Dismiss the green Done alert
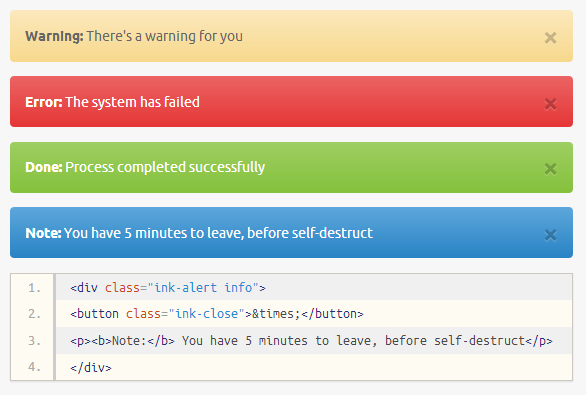586x395 pixels. pos(550,169)
